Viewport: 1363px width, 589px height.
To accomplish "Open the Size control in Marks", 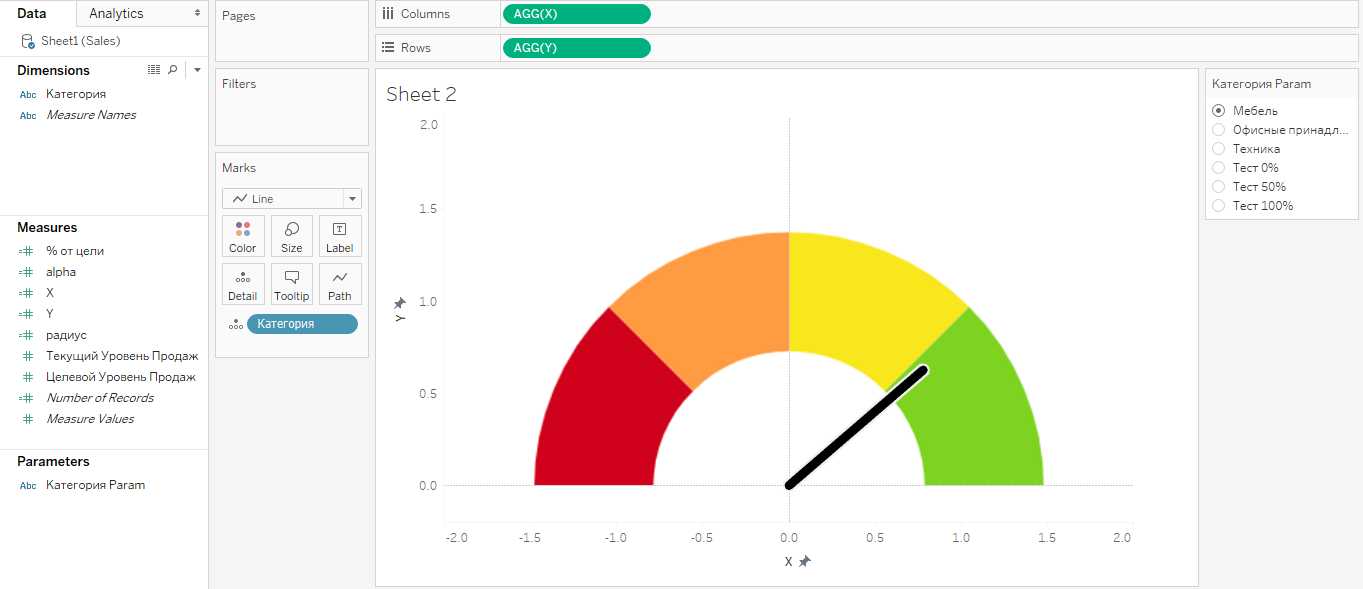I will coord(291,236).
